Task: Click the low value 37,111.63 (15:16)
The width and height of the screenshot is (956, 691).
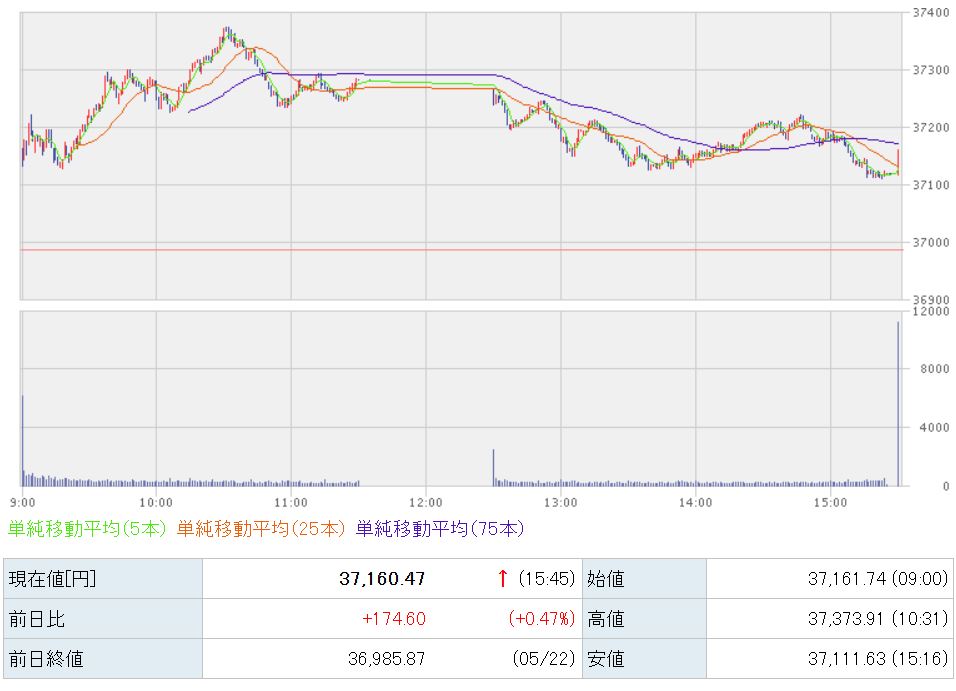Action: coord(878,659)
